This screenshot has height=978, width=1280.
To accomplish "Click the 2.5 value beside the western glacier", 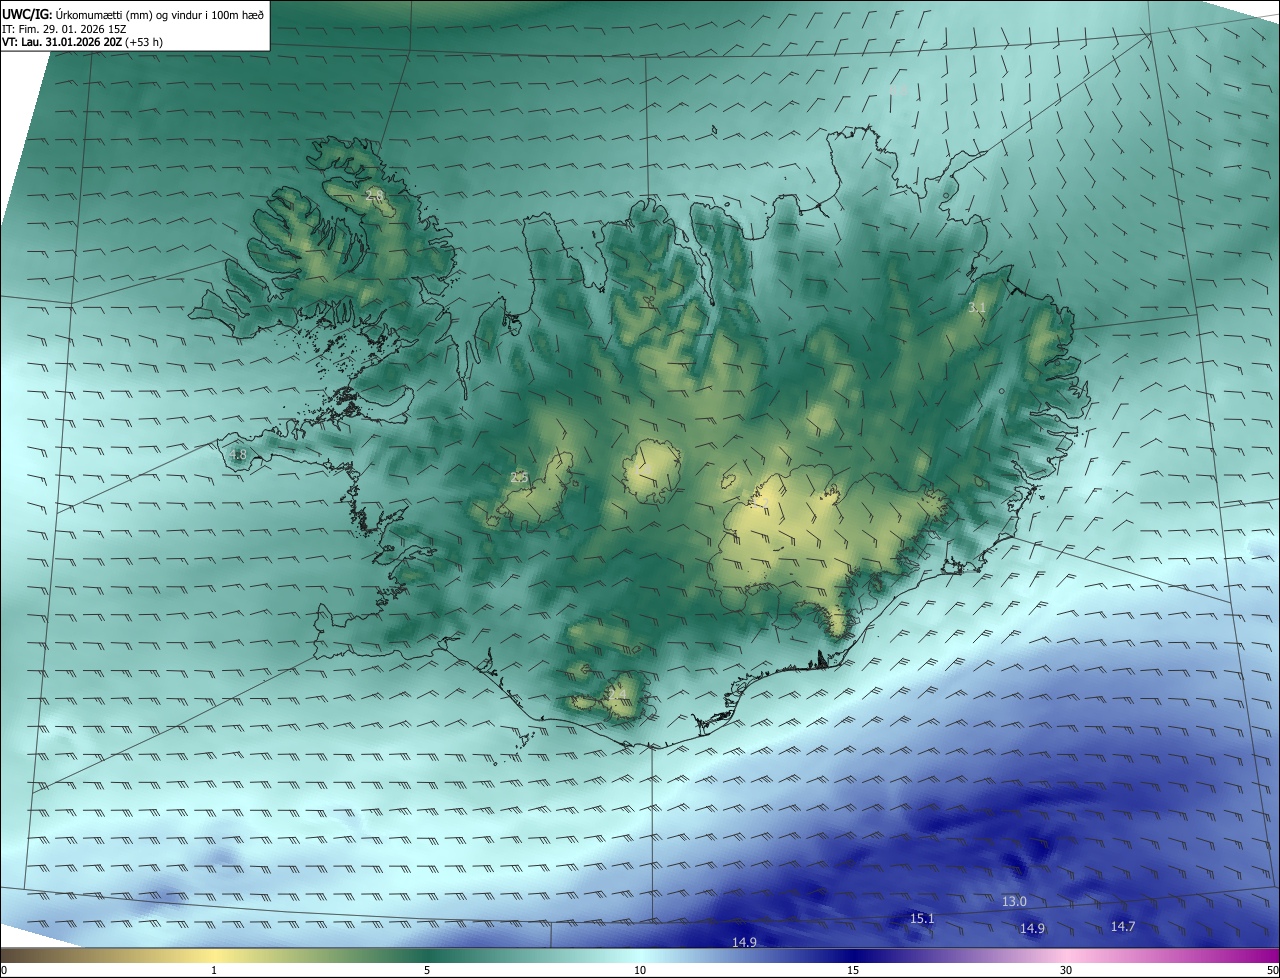I will click(519, 478).
